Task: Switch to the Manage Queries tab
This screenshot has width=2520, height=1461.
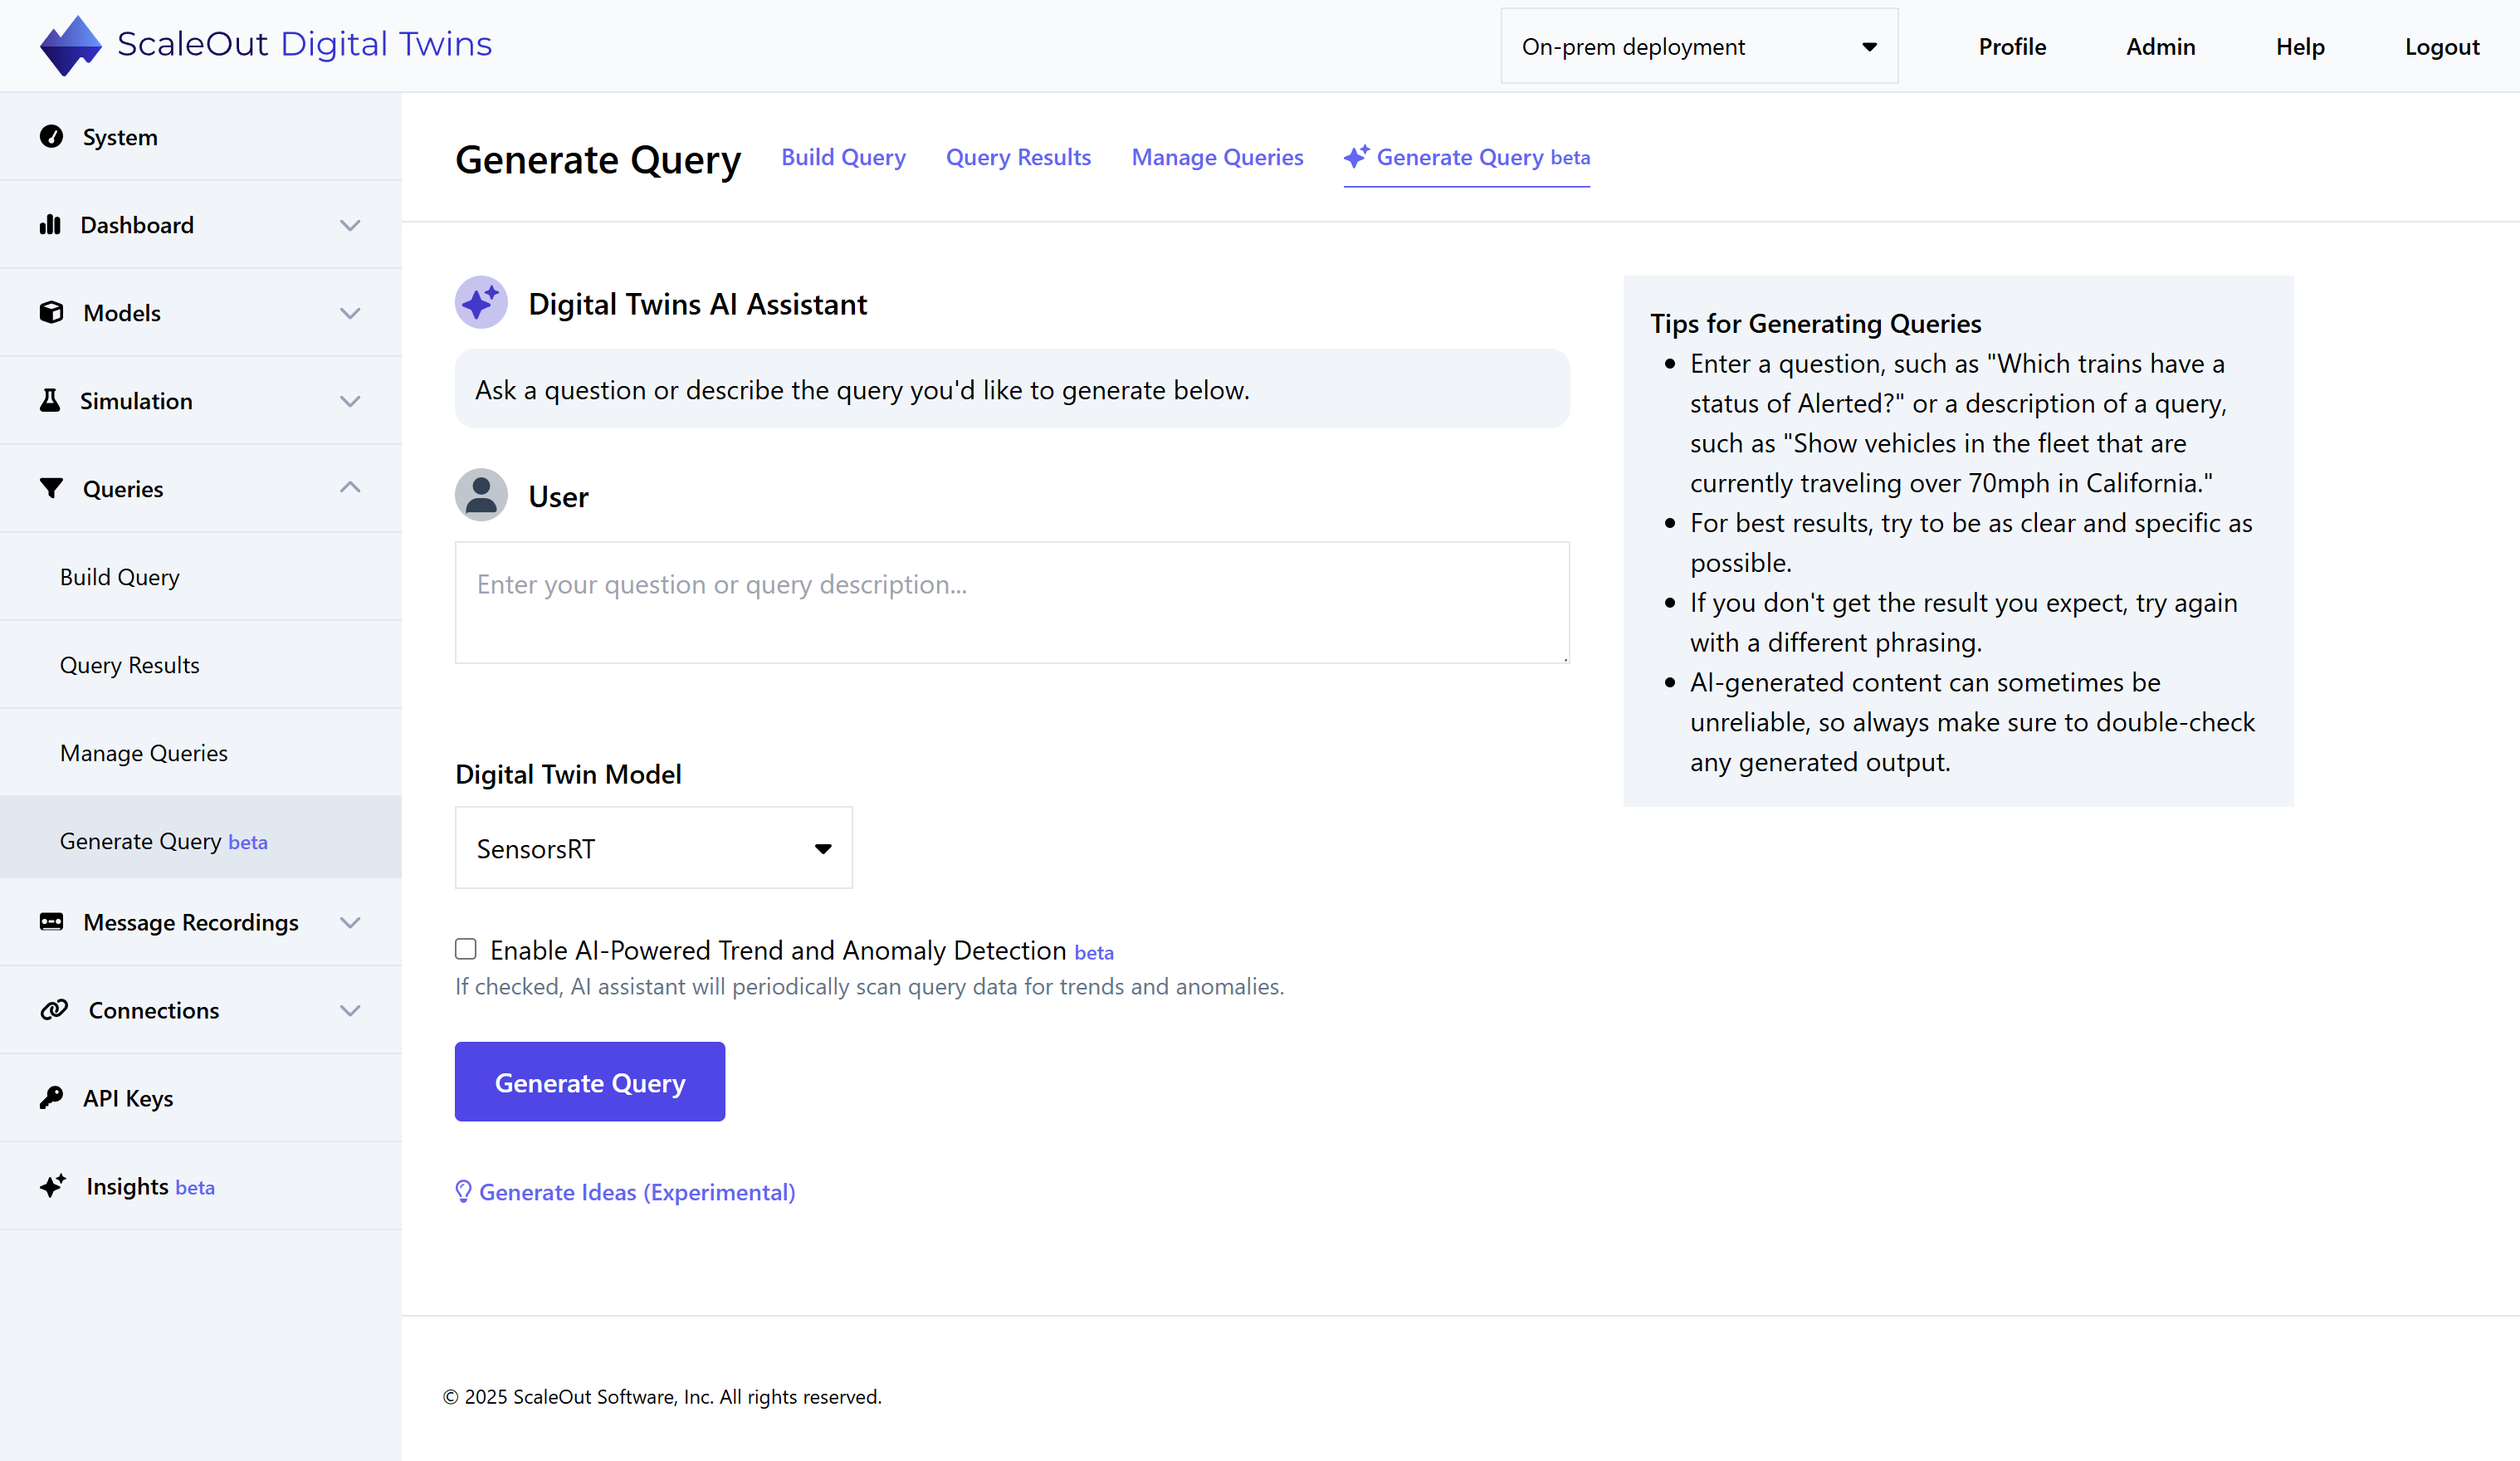Action: pos(1217,157)
